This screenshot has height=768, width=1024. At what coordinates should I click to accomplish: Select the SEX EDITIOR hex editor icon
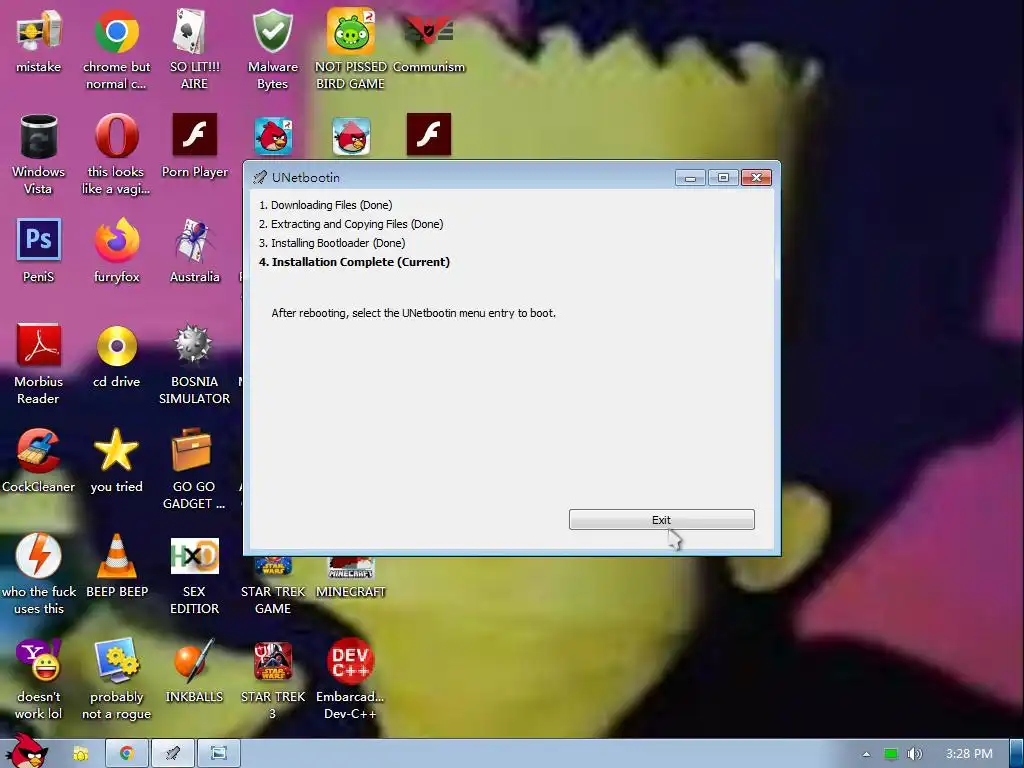point(194,575)
